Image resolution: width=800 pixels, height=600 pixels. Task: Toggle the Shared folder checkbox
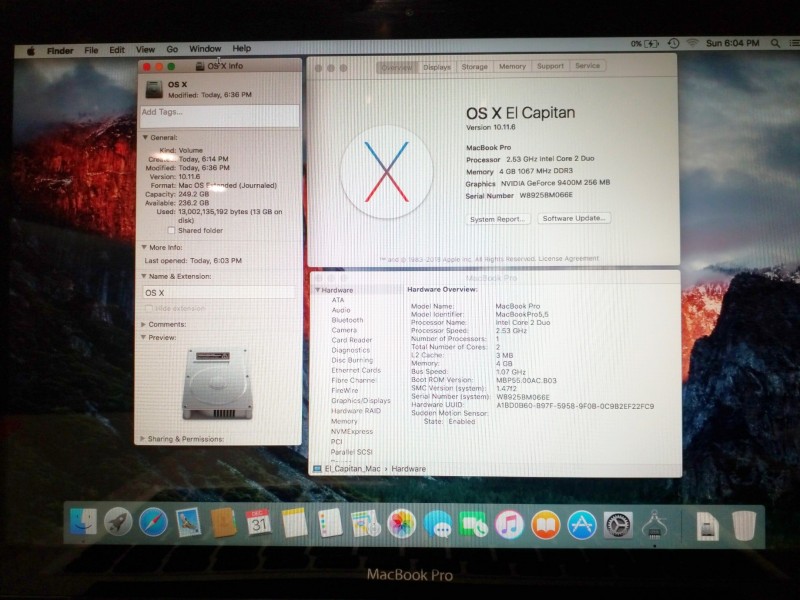pyautogui.click(x=171, y=231)
